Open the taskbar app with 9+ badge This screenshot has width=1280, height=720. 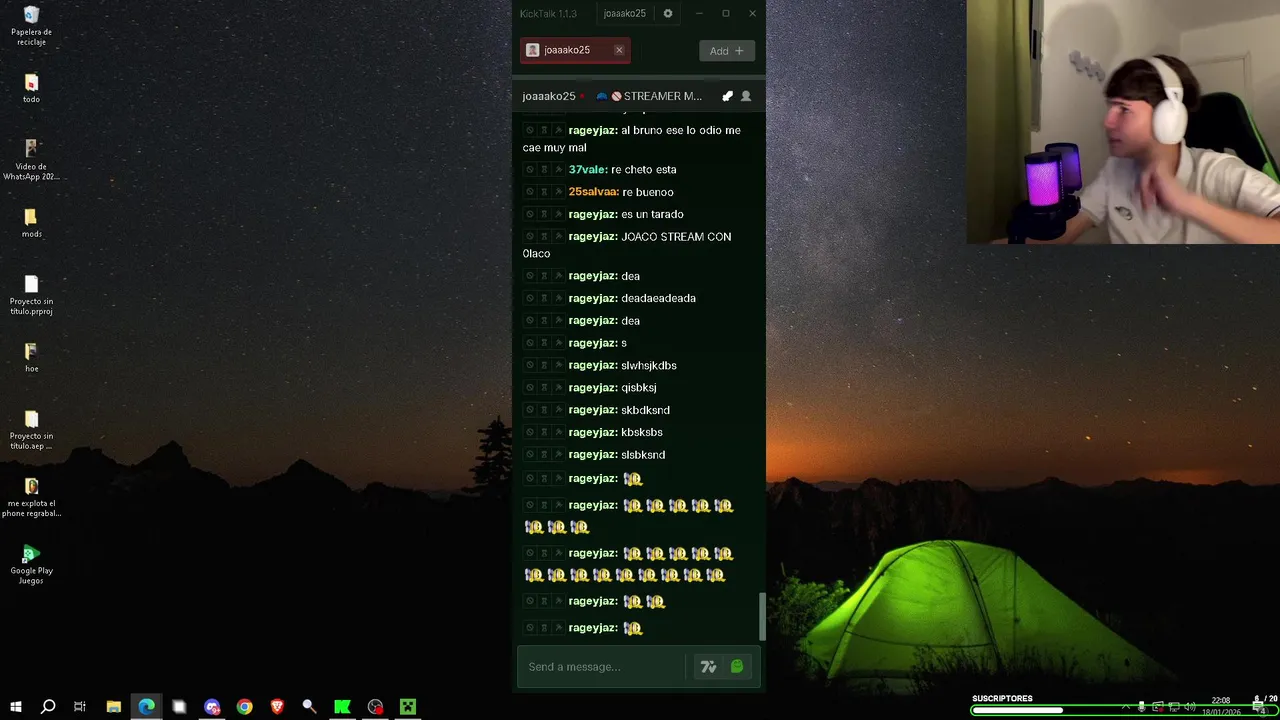coord(212,707)
